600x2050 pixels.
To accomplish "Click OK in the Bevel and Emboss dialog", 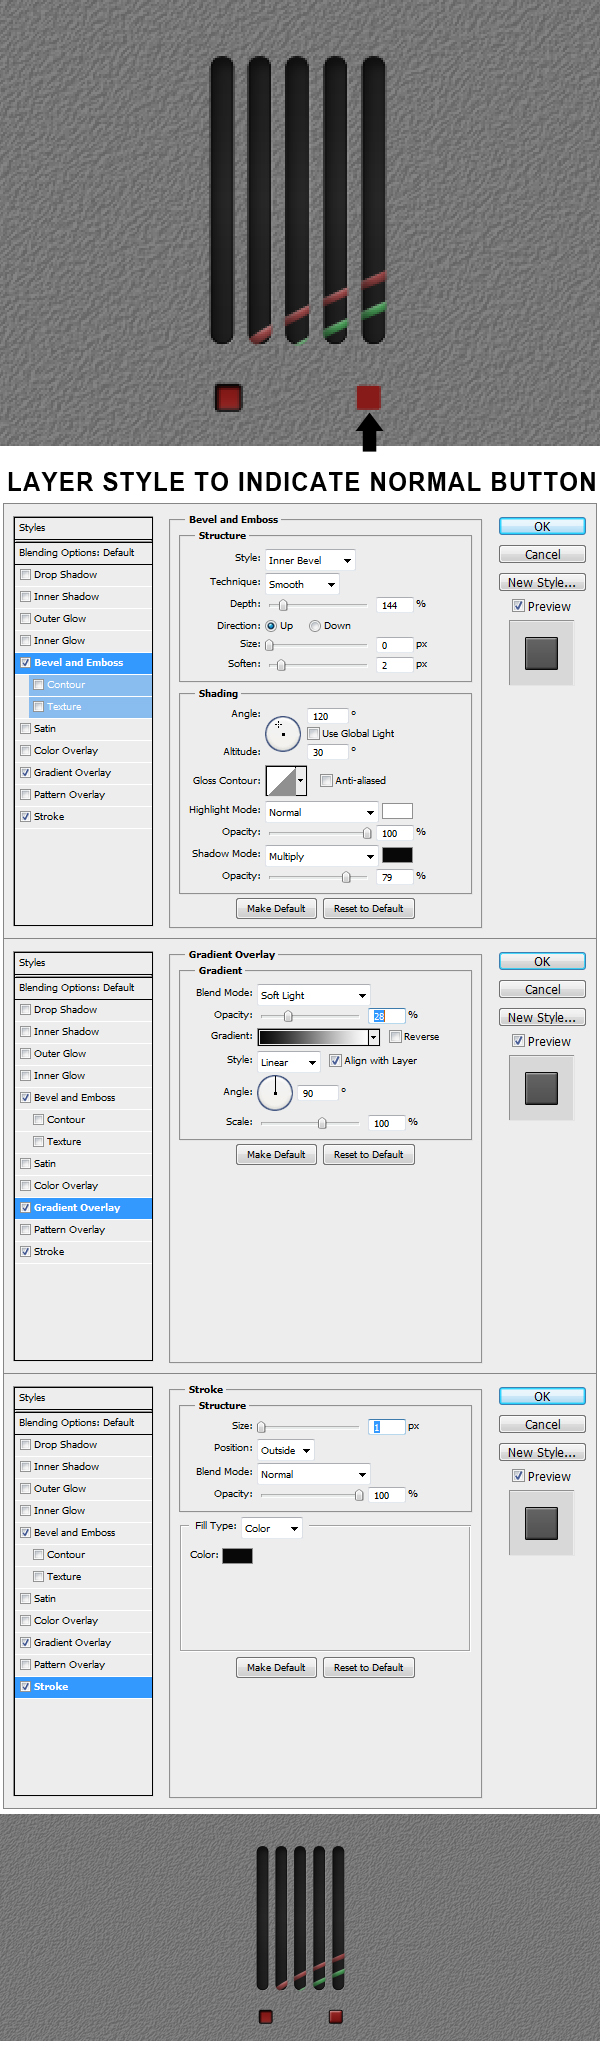I will (x=542, y=526).
